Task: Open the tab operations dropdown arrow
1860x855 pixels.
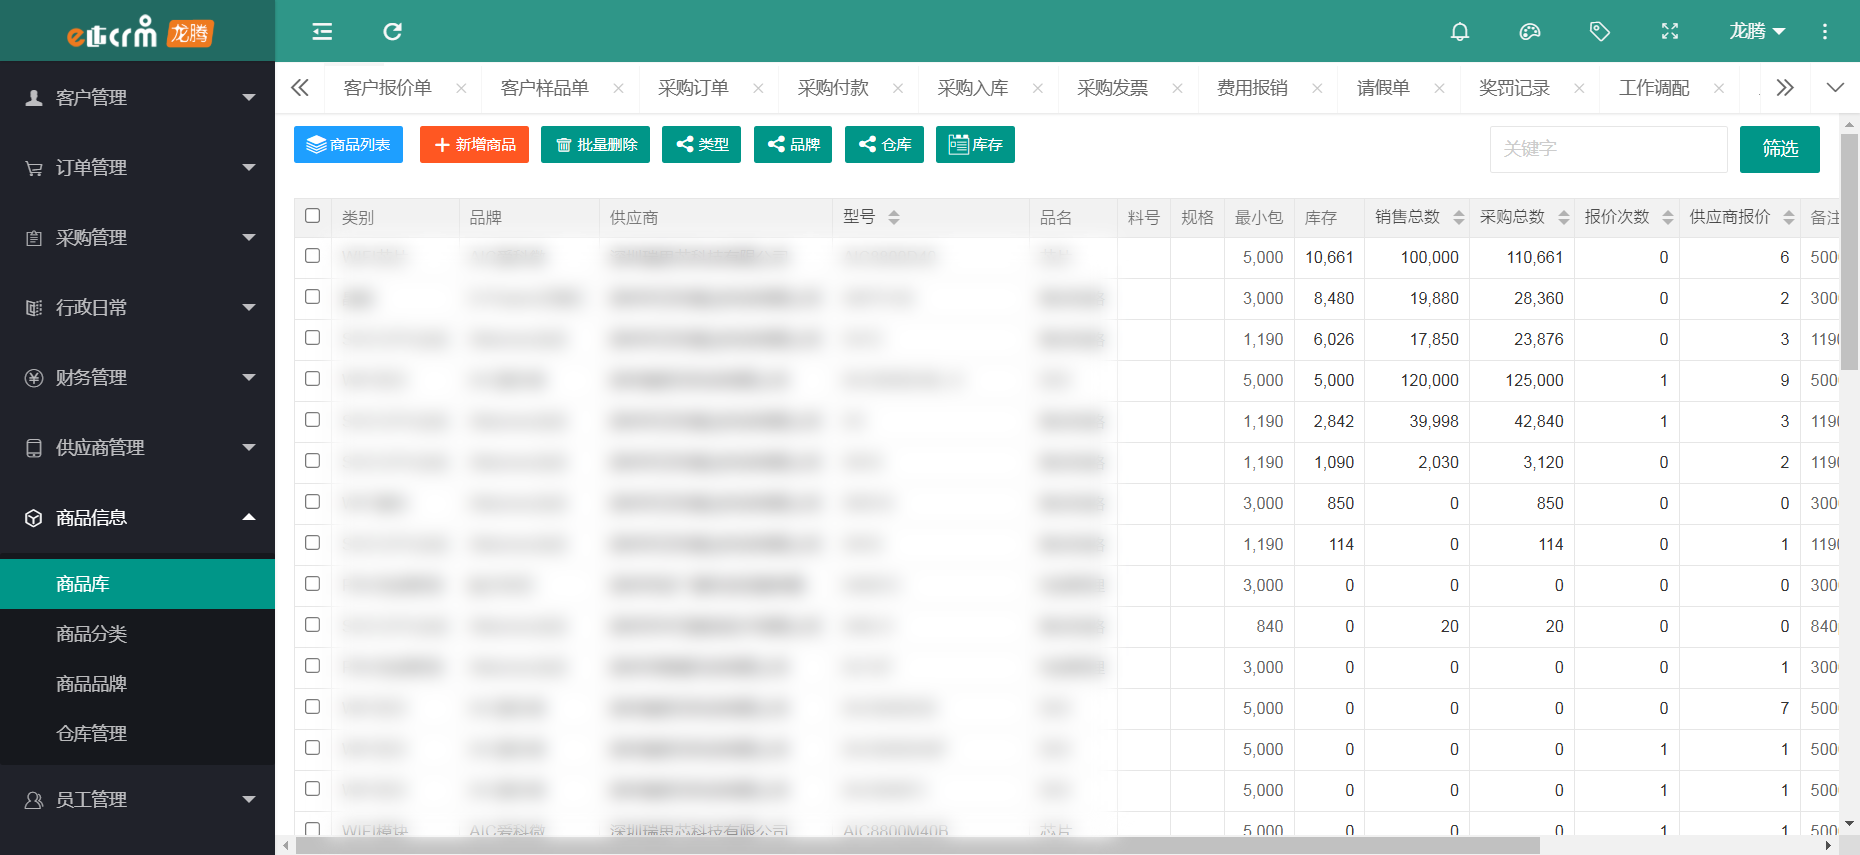Action: (1834, 88)
